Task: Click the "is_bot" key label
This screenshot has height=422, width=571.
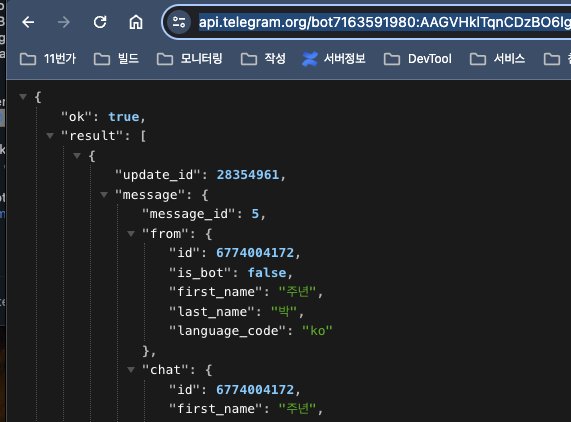Action: point(200,273)
